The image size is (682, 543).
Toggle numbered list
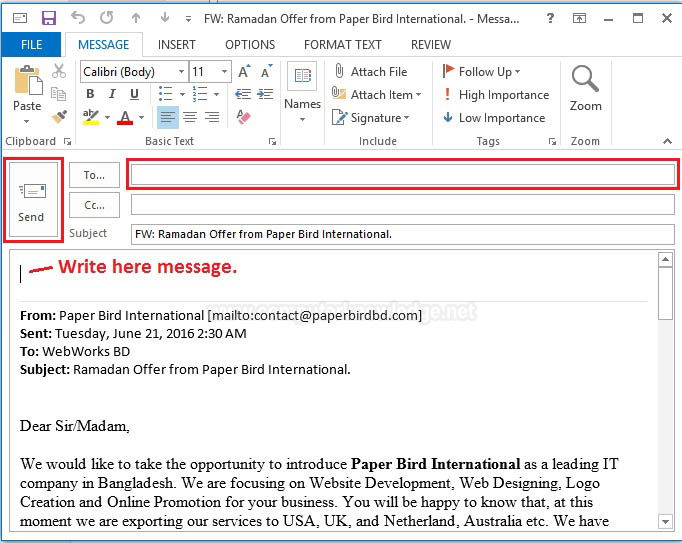coord(200,94)
